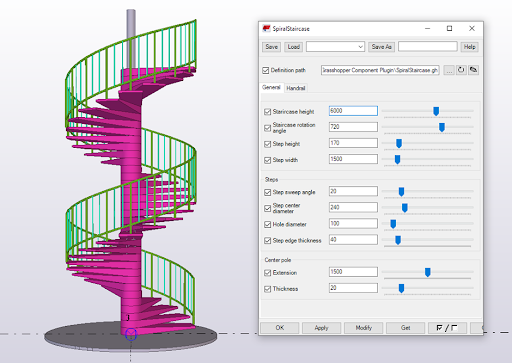Click the Save As name text field

click(428, 47)
